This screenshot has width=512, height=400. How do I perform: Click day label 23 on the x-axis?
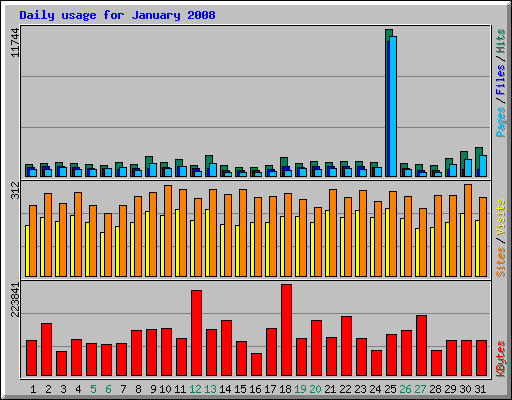(x=360, y=389)
